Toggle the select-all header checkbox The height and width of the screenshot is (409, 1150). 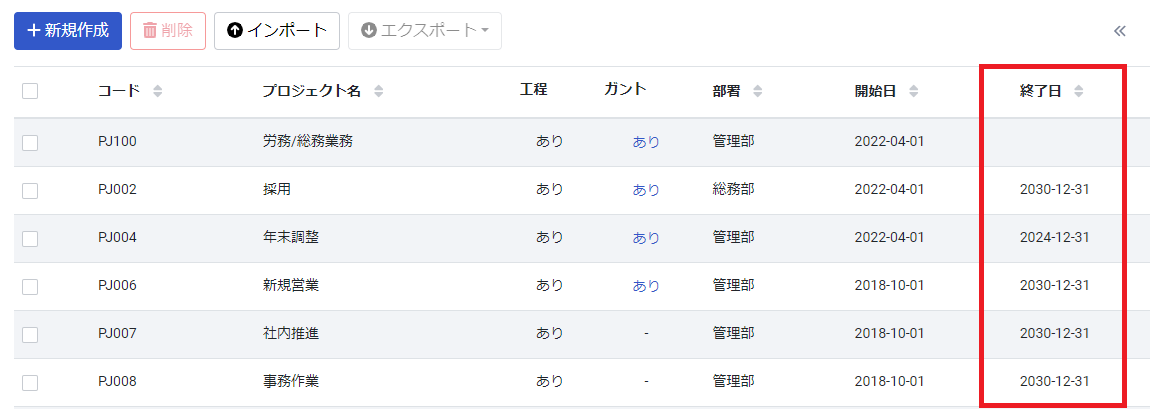click(x=30, y=92)
